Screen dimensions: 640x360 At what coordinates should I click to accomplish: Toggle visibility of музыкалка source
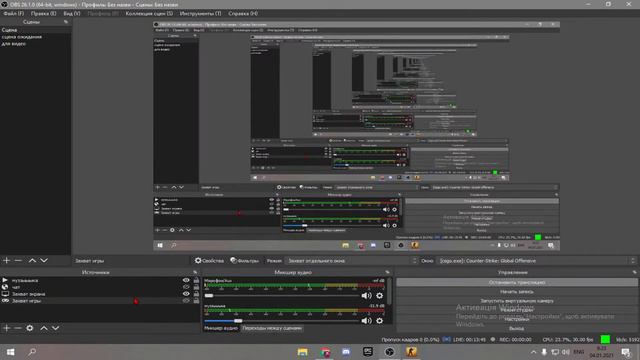point(186,280)
